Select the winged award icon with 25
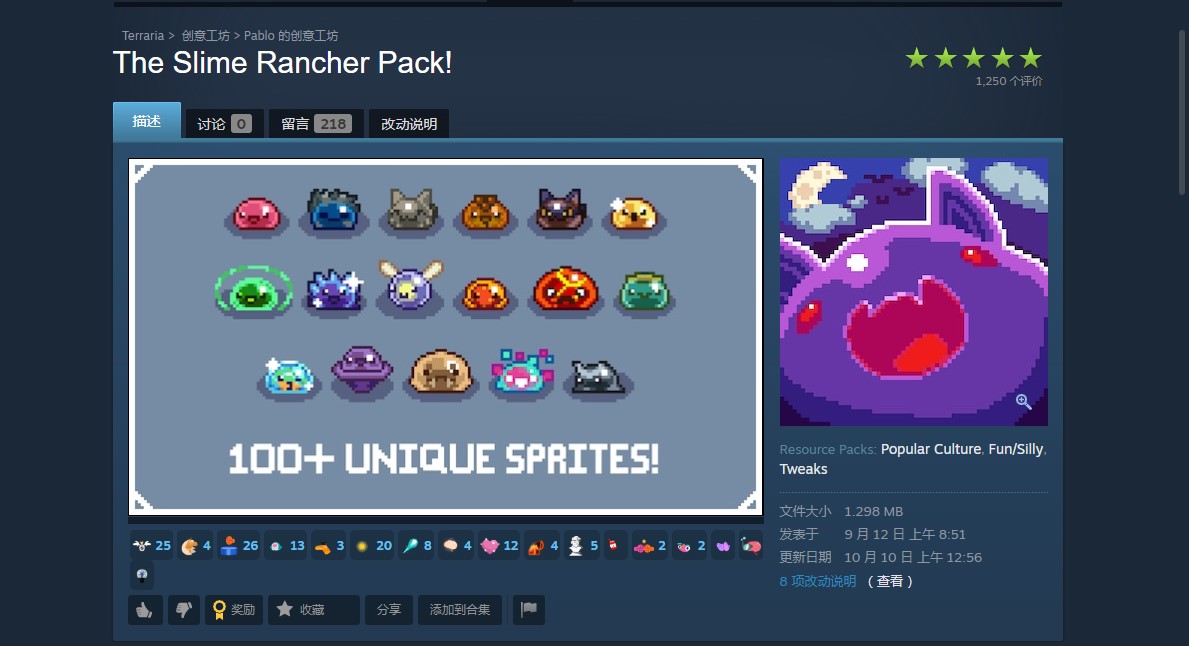The width and height of the screenshot is (1189, 646). 152,546
